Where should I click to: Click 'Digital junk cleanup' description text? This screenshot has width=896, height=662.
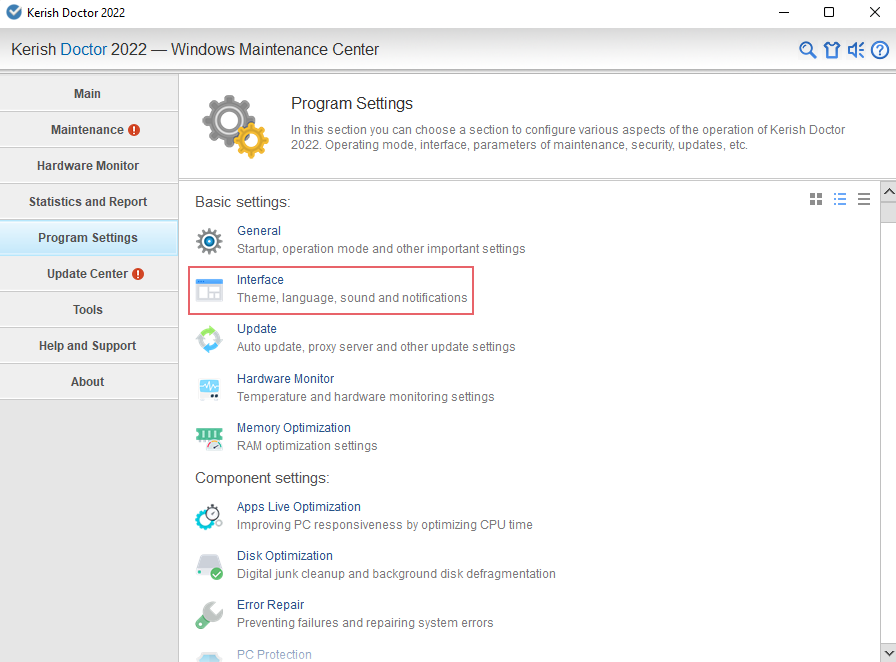pos(396,575)
